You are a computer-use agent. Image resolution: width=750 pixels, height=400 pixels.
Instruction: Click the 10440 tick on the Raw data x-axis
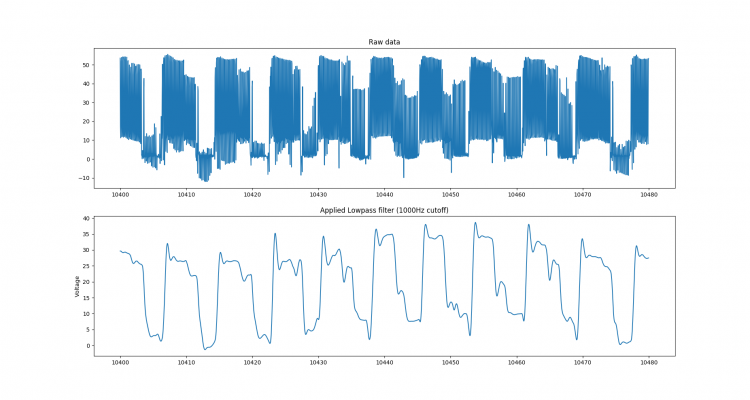click(x=384, y=195)
